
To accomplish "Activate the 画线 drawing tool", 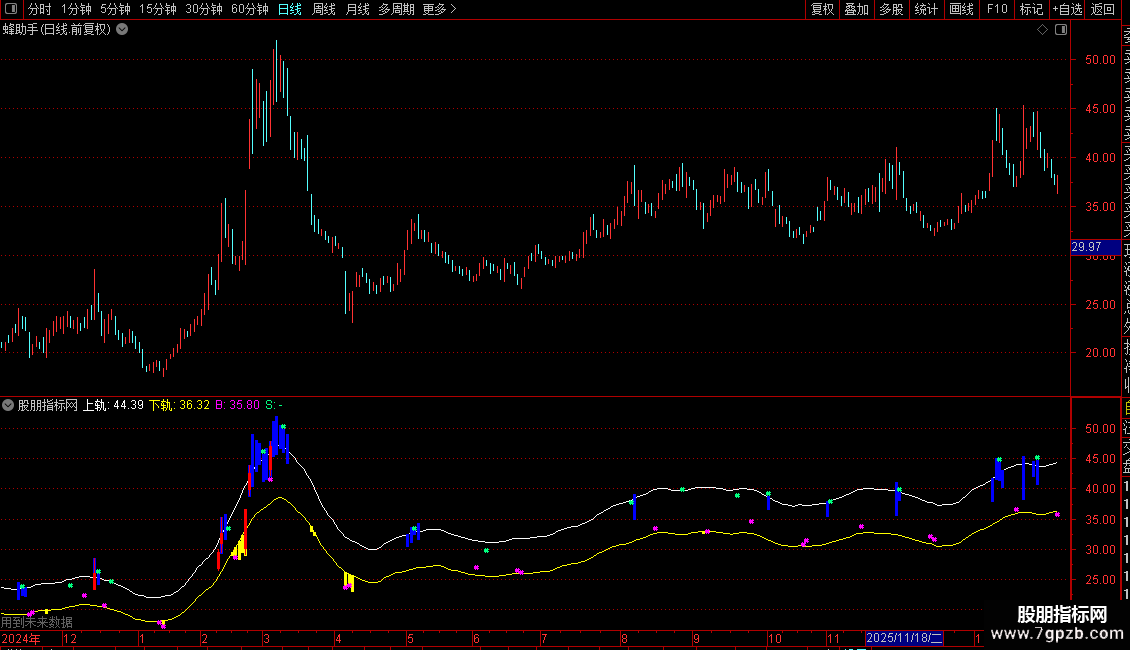I will [961, 9].
